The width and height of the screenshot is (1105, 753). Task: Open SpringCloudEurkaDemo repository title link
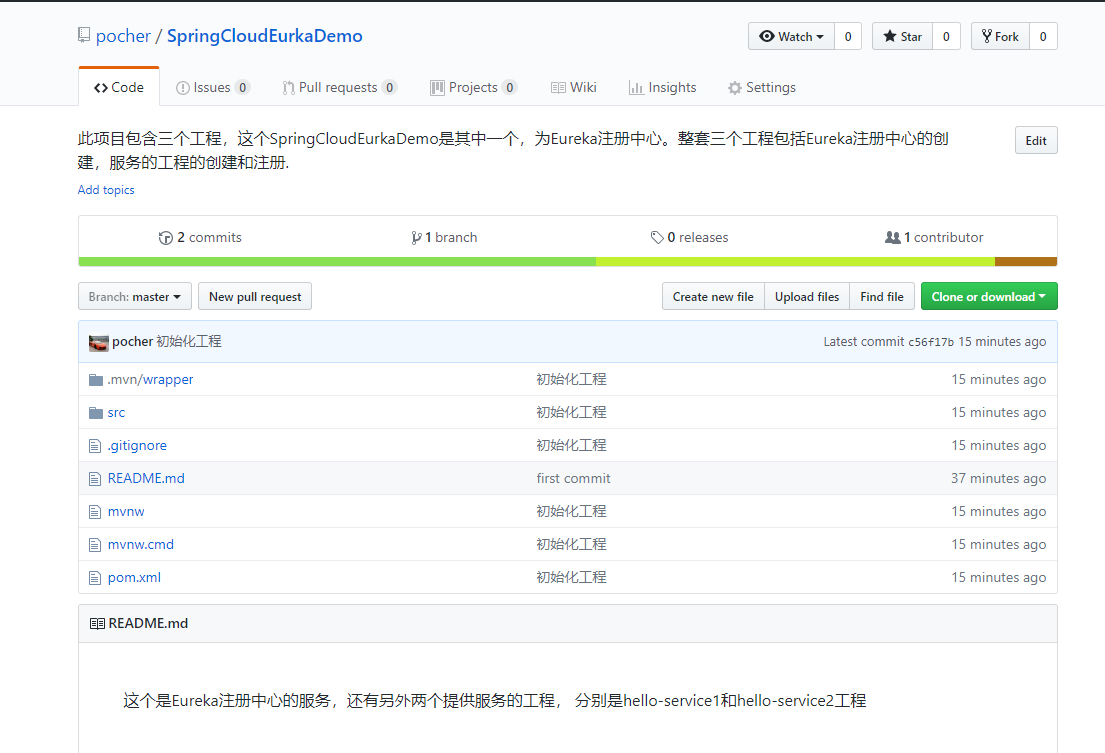(x=264, y=36)
